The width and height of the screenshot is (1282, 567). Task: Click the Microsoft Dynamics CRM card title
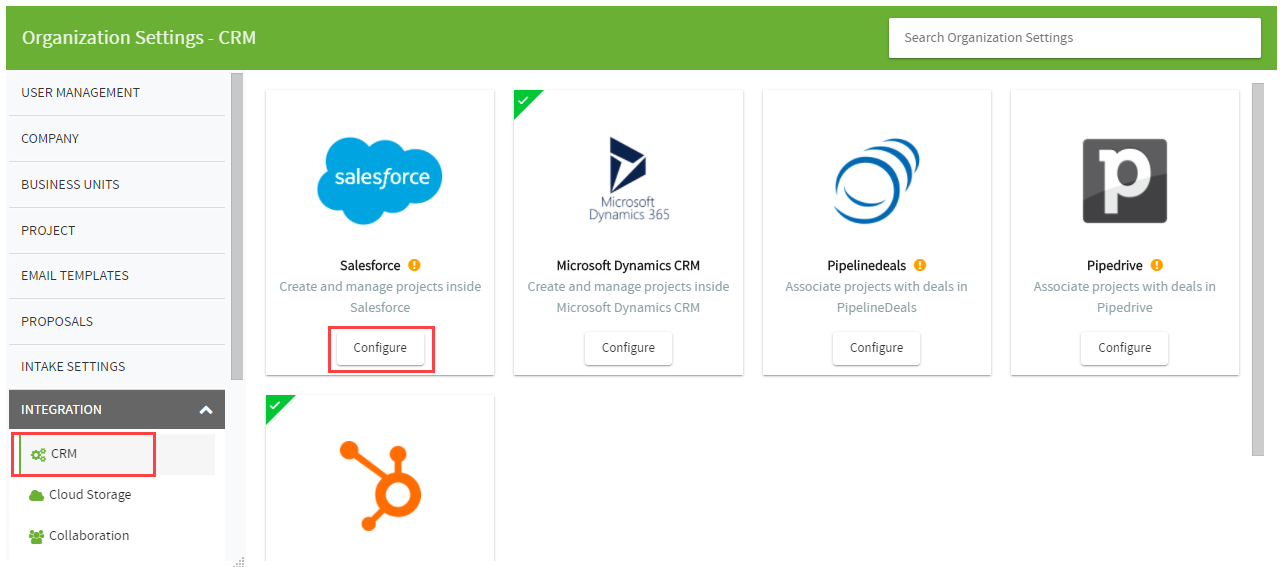coord(628,266)
